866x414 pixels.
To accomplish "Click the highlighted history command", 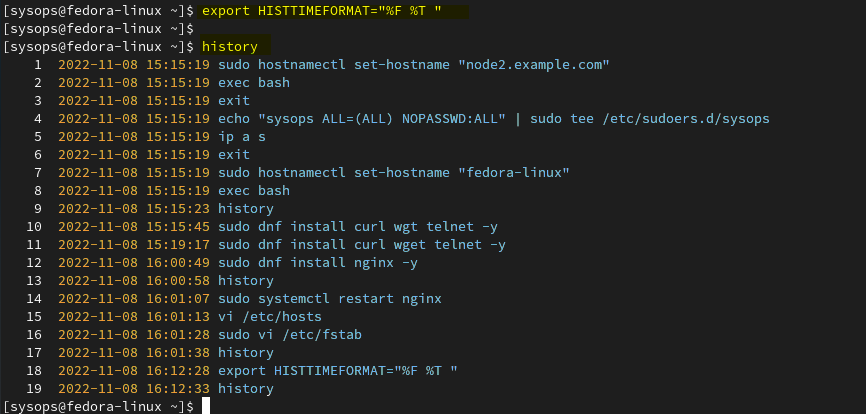I will (x=230, y=47).
